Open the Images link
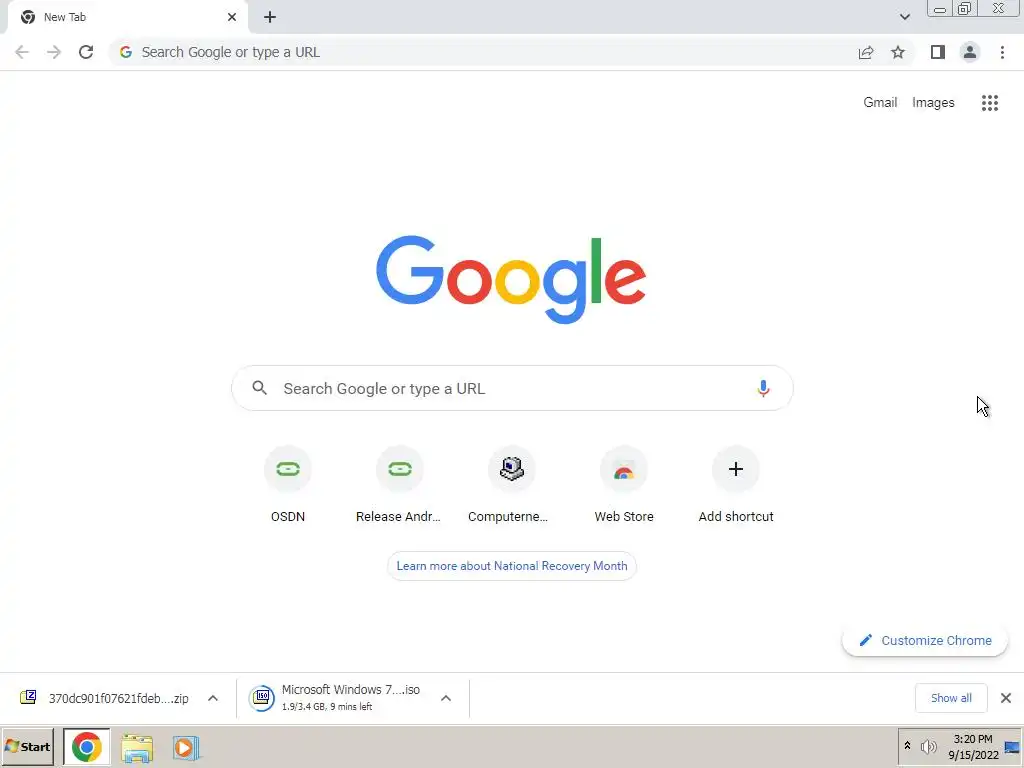Image resolution: width=1024 pixels, height=768 pixels. pyautogui.click(x=933, y=103)
